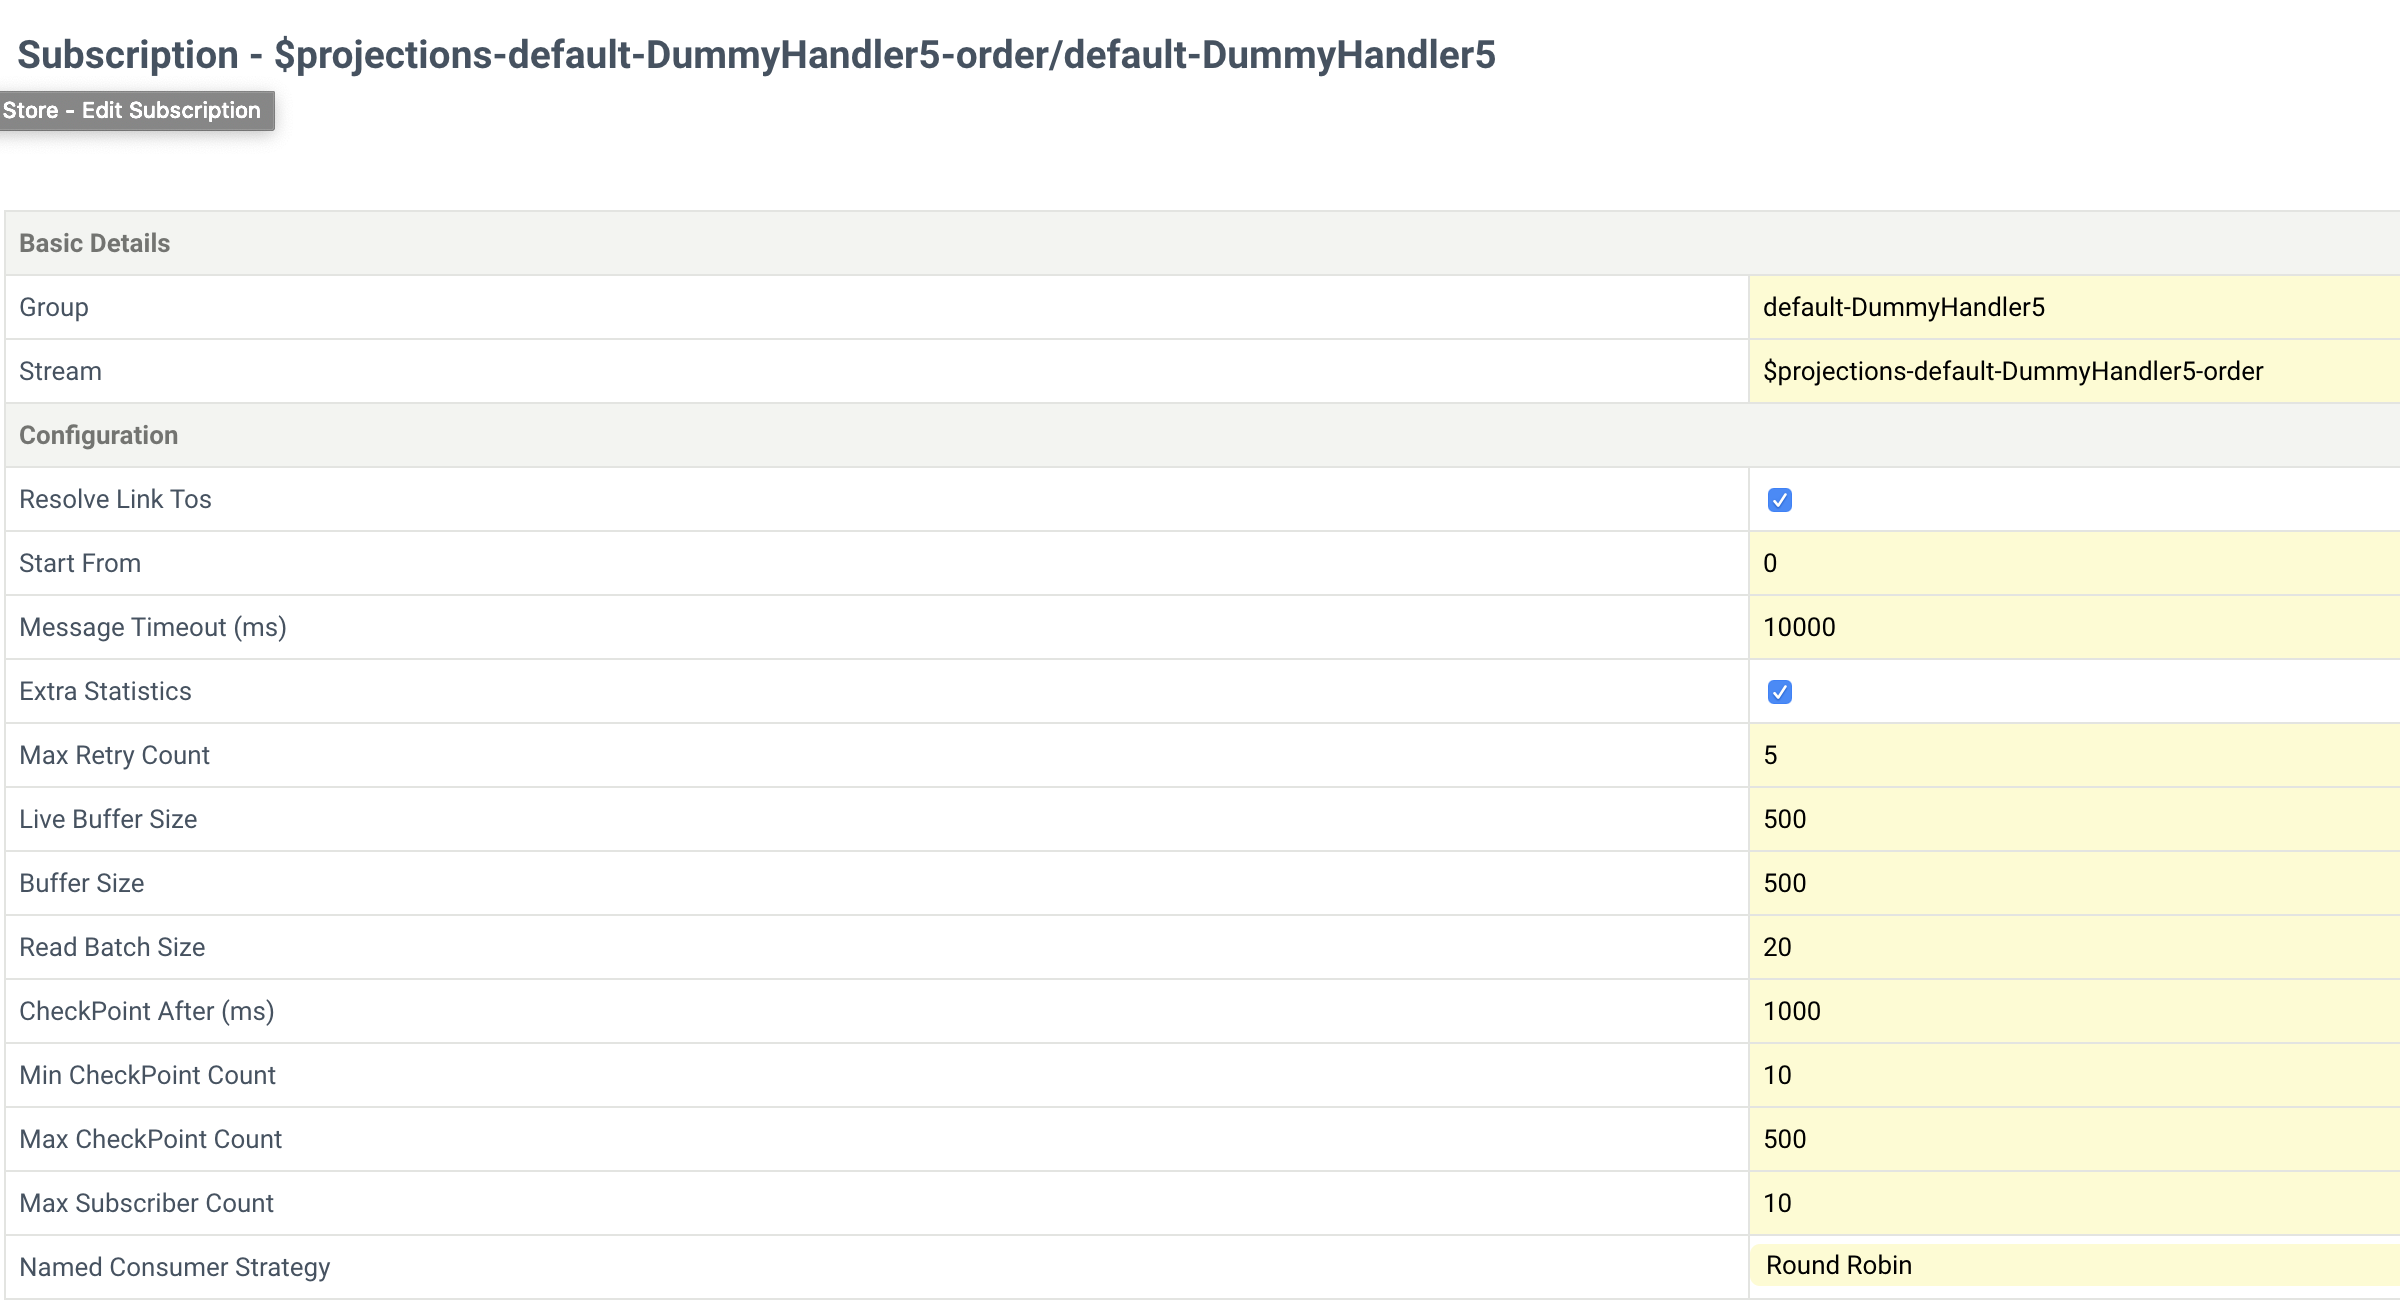Click the Stream name input field
Viewport: 2400px width, 1308px height.
(x=2074, y=371)
